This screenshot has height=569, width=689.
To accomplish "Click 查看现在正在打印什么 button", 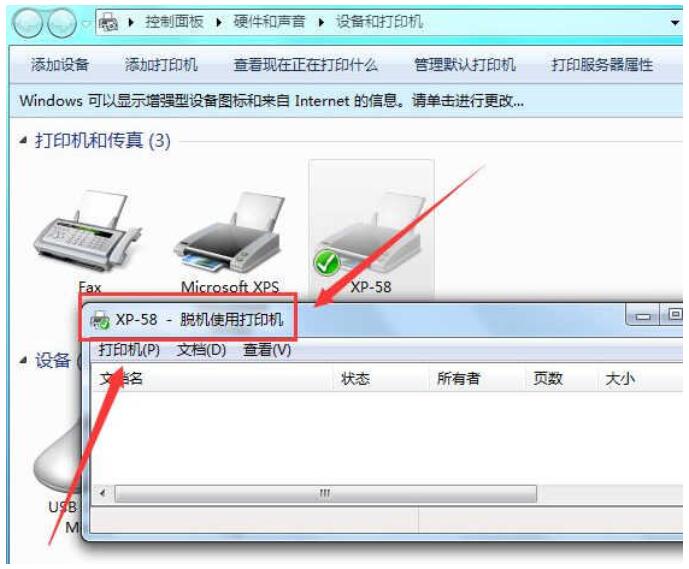I will tap(305, 65).
